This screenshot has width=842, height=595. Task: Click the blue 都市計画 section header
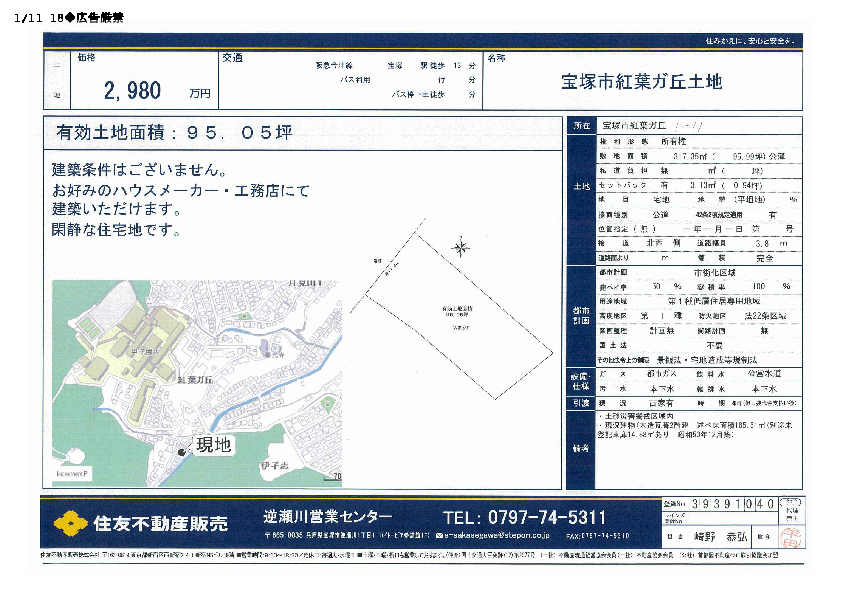(x=581, y=308)
